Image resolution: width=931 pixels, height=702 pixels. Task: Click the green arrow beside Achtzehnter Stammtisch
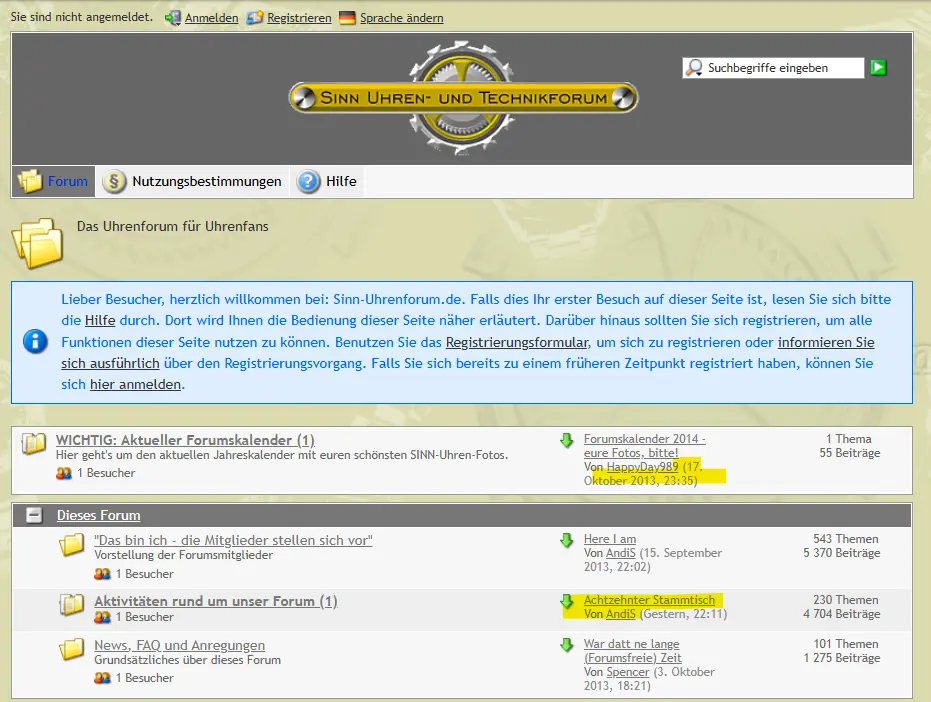click(x=566, y=602)
